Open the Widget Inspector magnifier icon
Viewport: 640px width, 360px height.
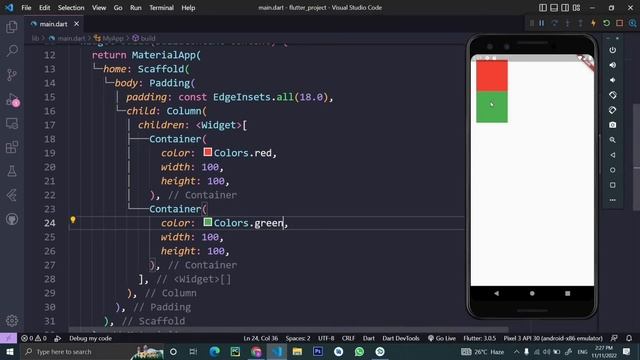tap(632, 23)
